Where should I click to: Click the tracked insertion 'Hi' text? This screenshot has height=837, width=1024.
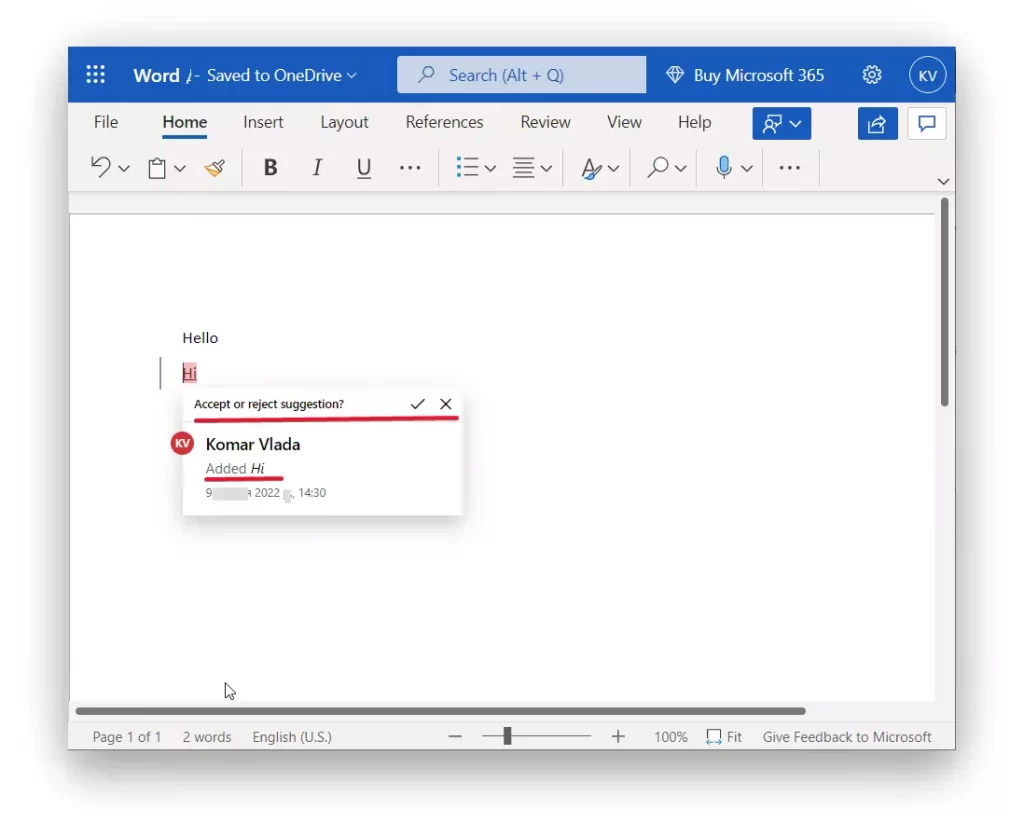pos(189,373)
